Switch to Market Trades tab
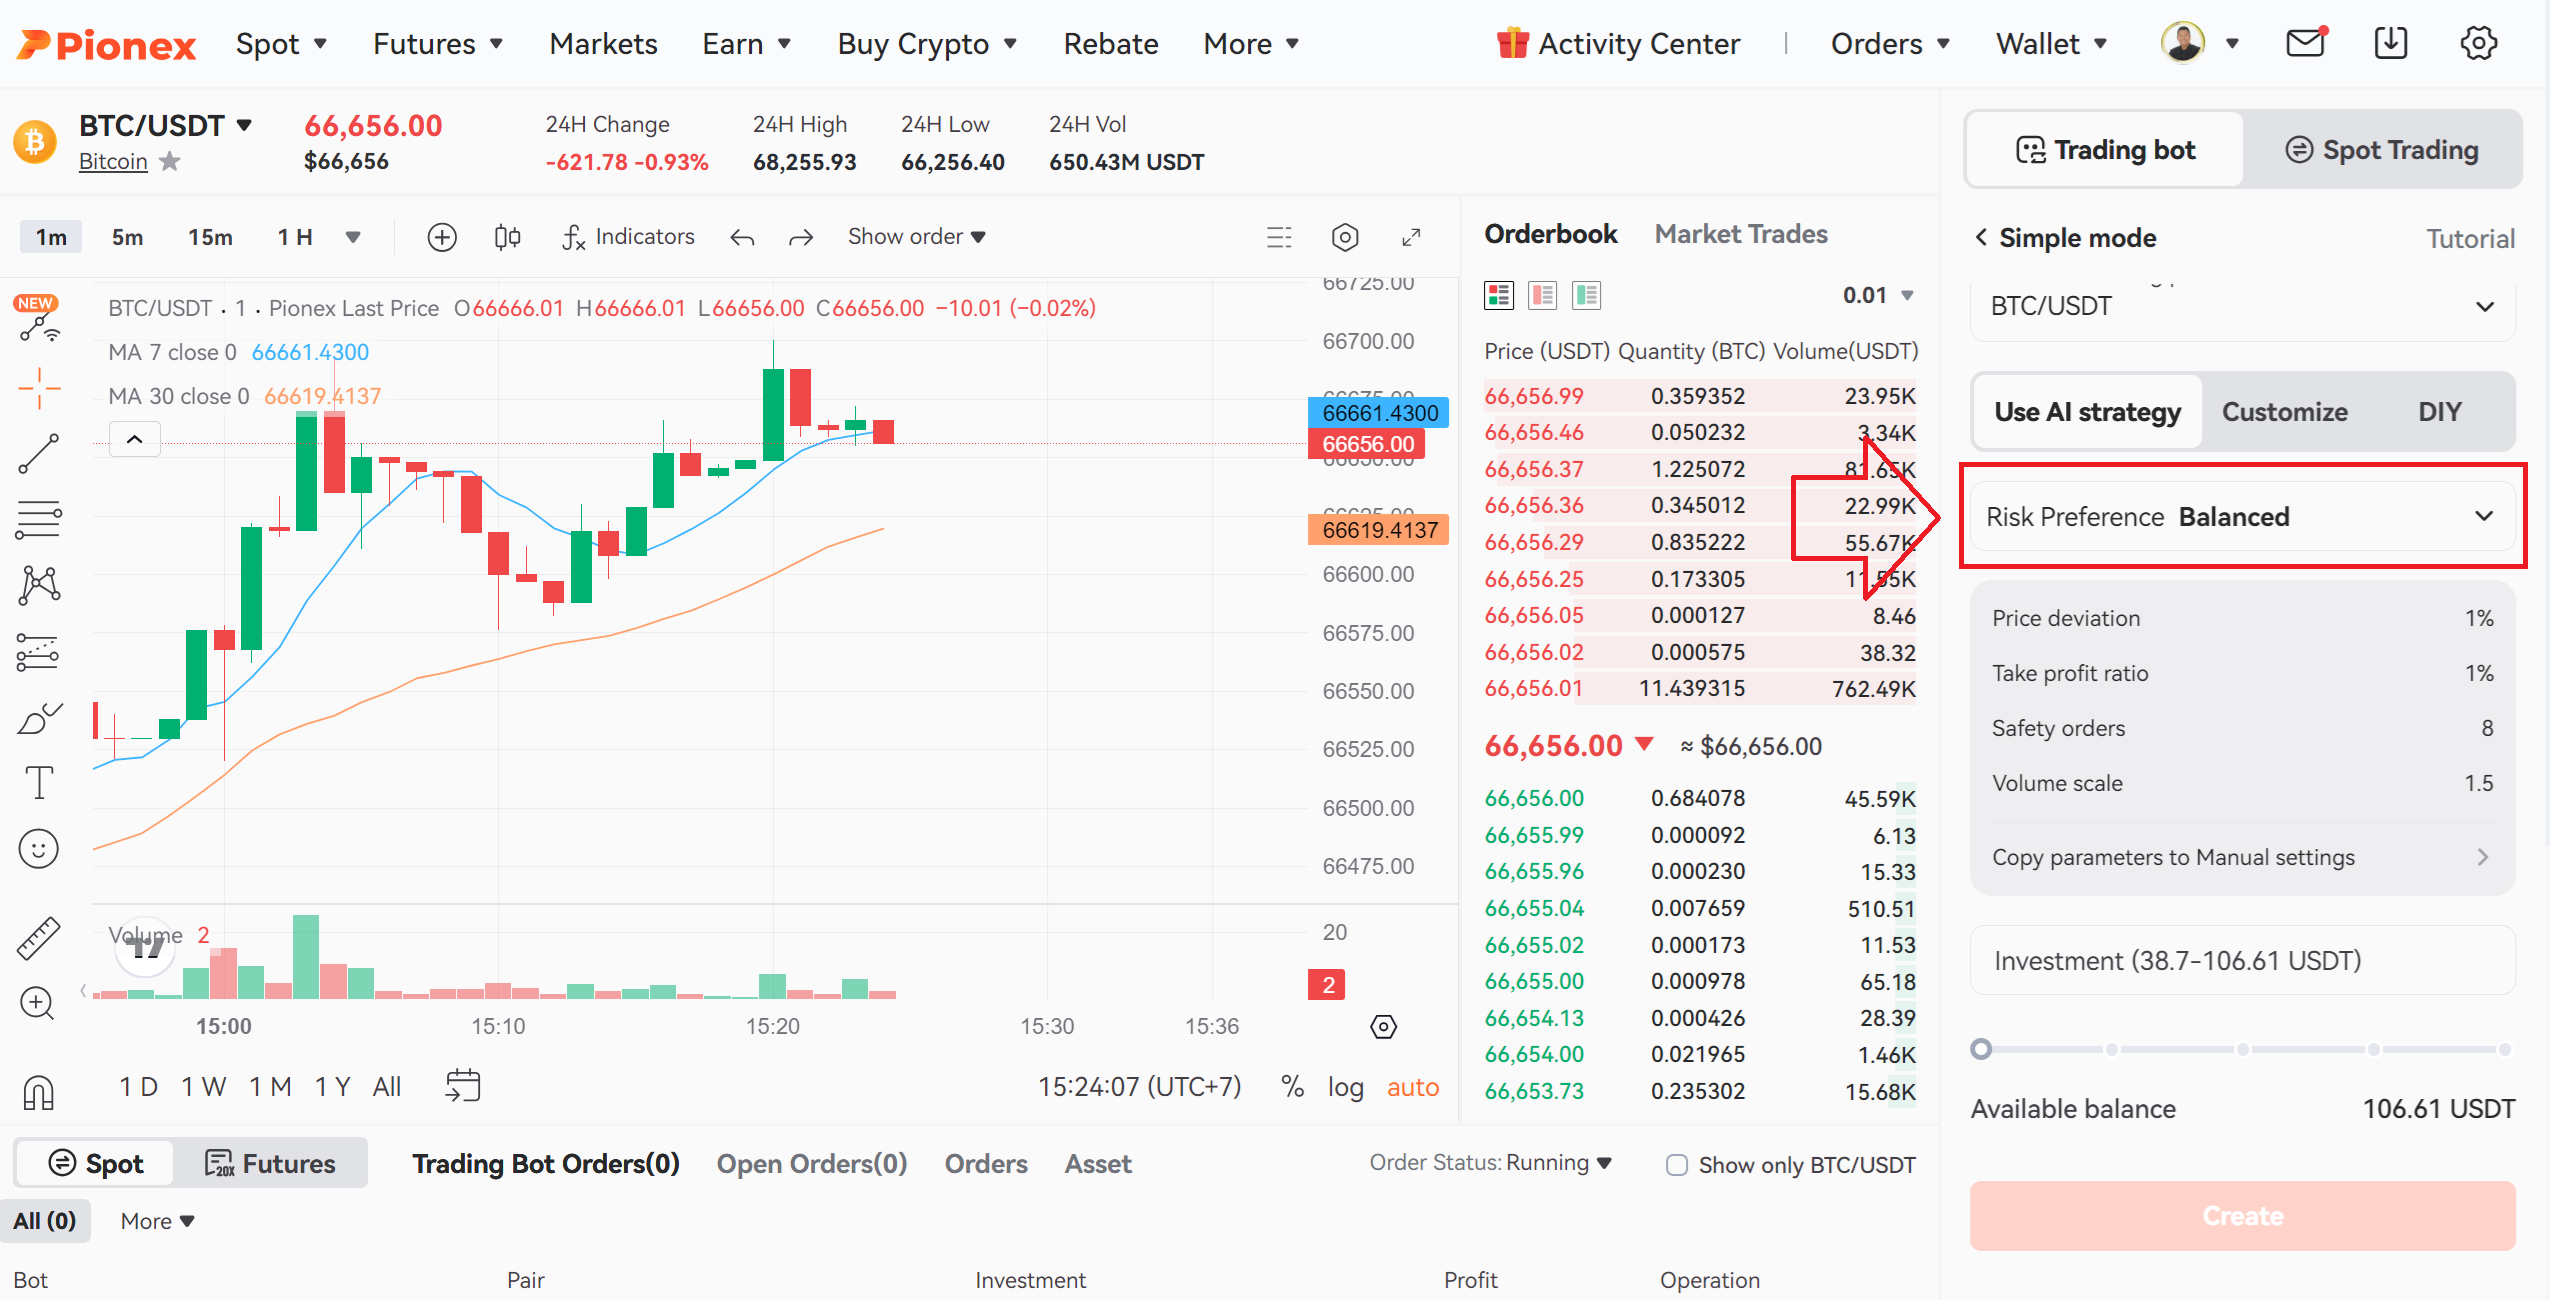This screenshot has width=2550, height=1300. tap(1741, 234)
